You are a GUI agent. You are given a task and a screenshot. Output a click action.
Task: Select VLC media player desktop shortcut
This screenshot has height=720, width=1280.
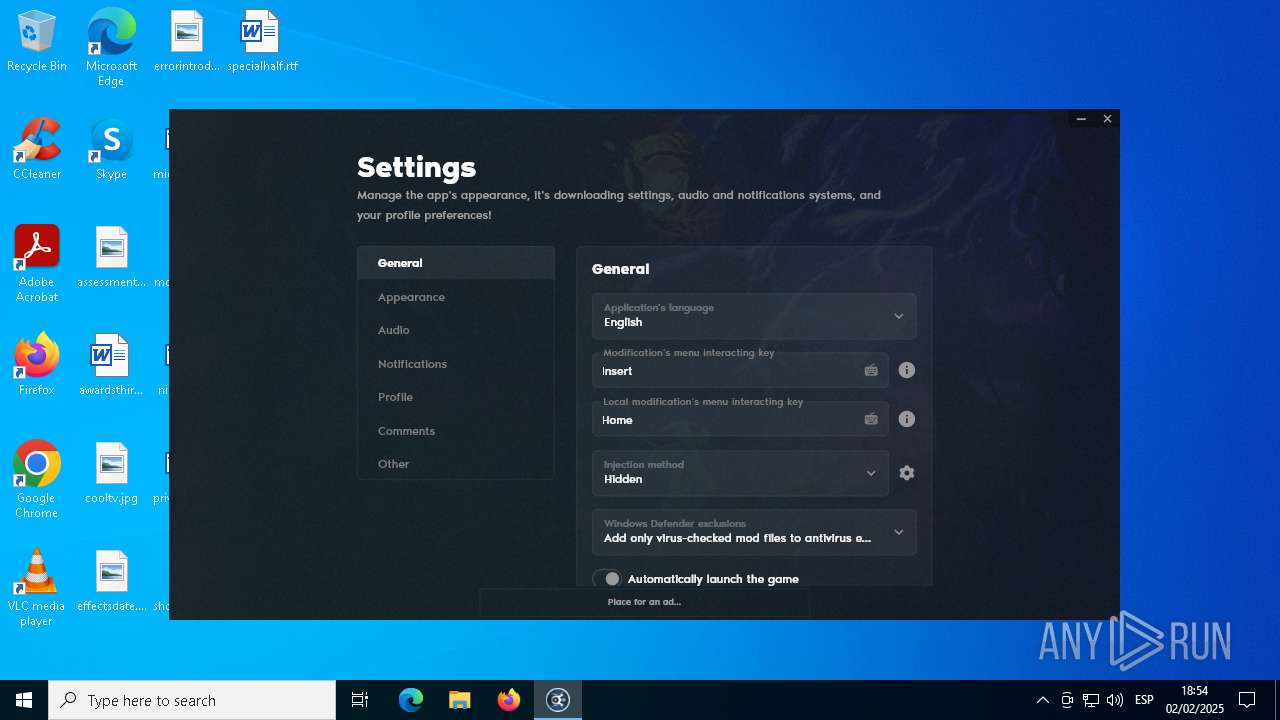pos(37,587)
